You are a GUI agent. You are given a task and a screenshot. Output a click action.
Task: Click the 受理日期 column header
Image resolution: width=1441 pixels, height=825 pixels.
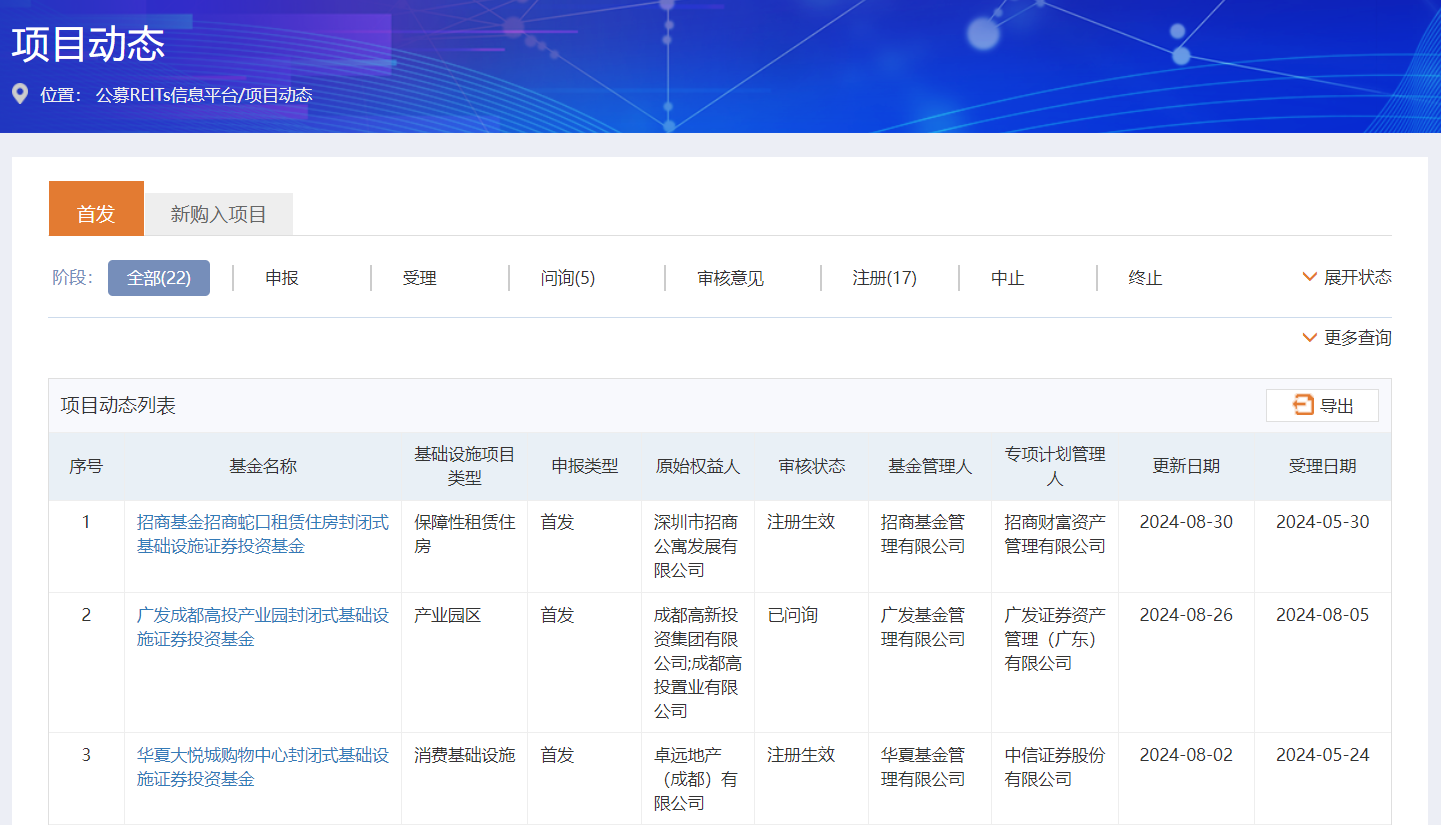1322,466
